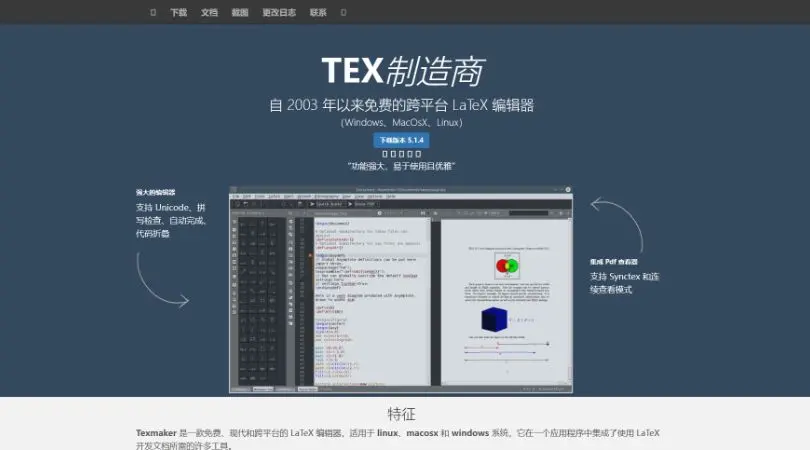
Task: Click the 特征 section heading
Action: click(401, 414)
